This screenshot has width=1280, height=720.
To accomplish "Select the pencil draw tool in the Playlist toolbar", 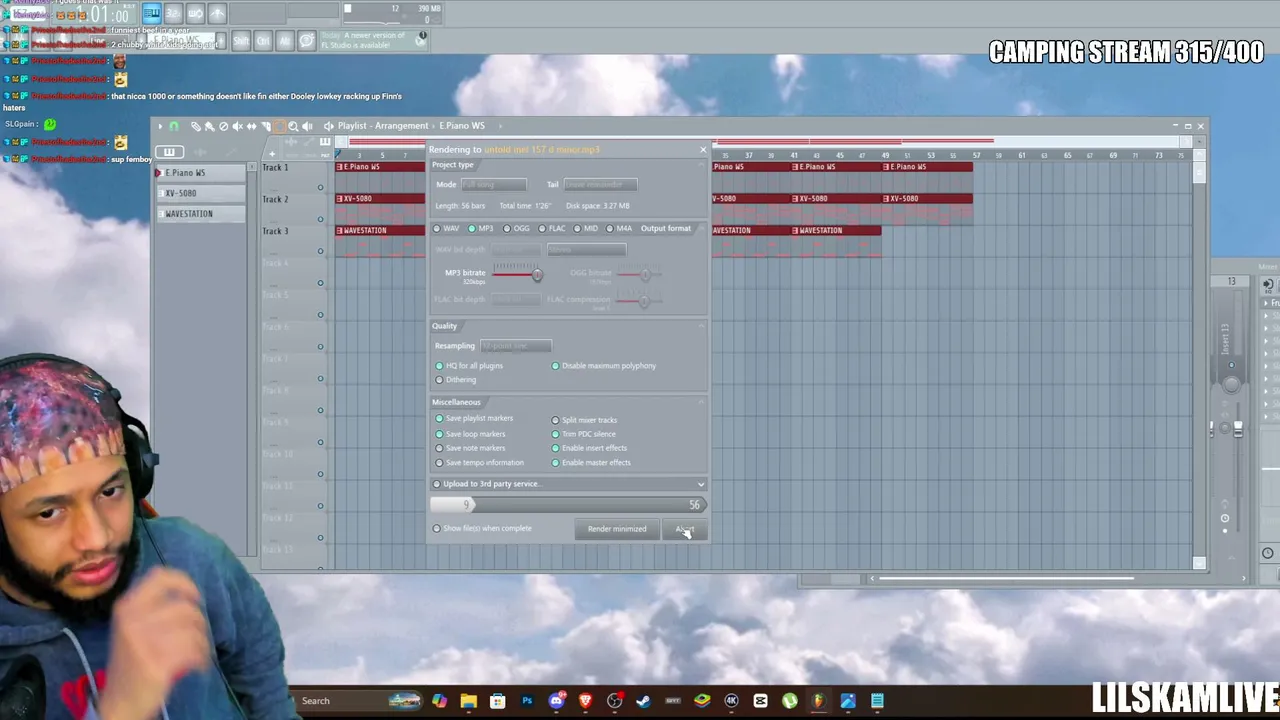I will click(x=195, y=126).
